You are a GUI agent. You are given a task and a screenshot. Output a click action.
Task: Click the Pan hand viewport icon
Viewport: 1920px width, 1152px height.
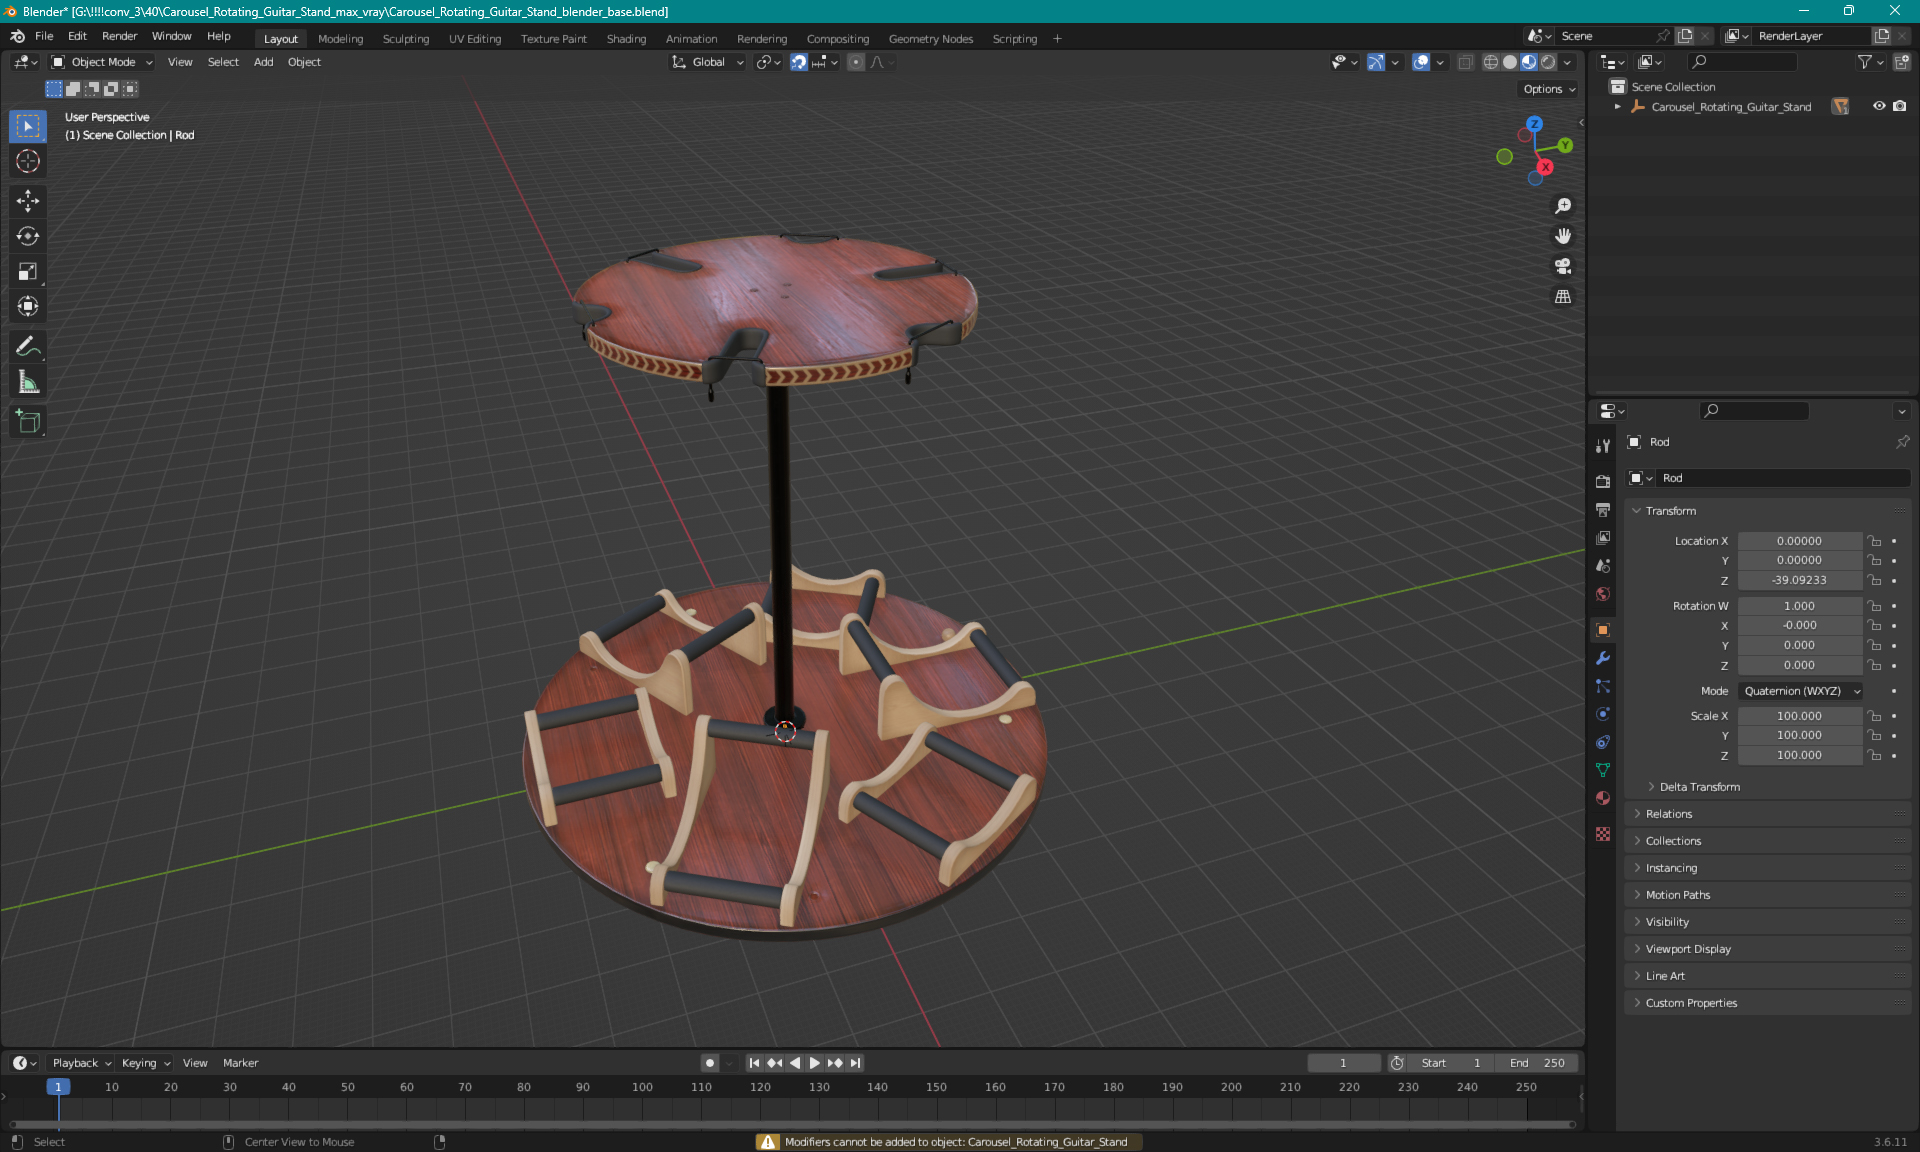click(x=1563, y=236)
